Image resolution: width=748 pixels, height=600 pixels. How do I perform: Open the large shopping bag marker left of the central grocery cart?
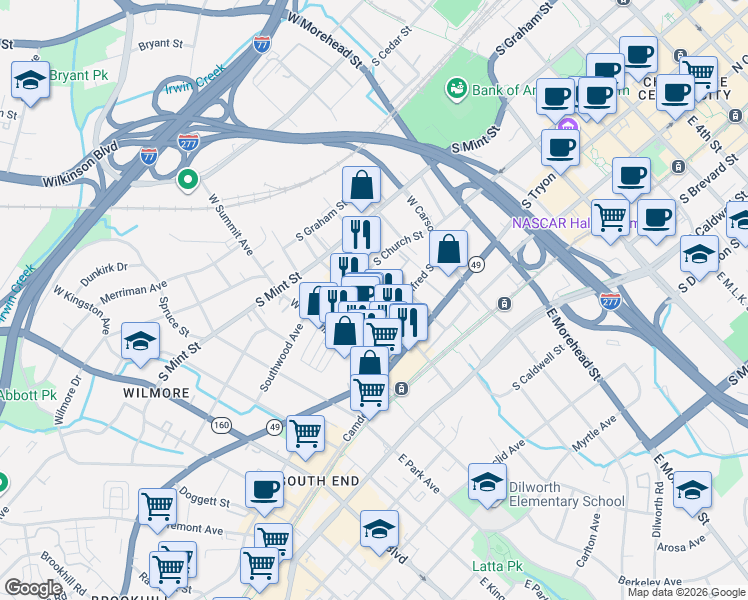click(x=344, y=333)
